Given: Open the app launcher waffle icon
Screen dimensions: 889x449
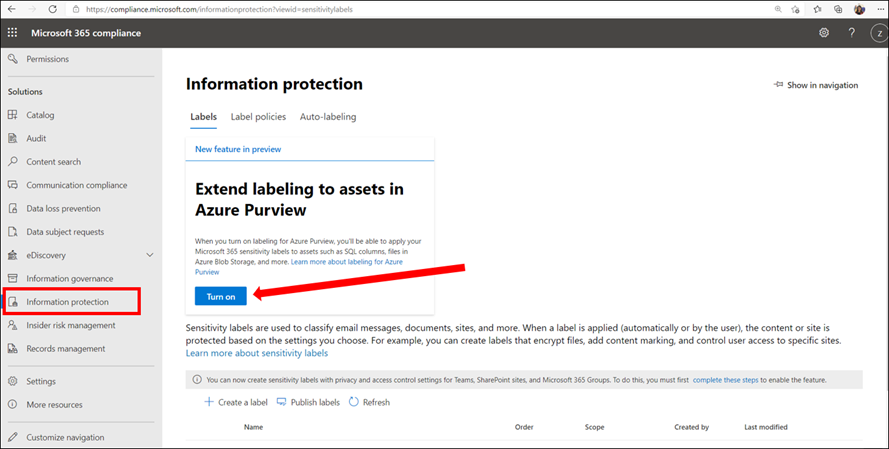Looking at the screenshot, I should (12, 33).
